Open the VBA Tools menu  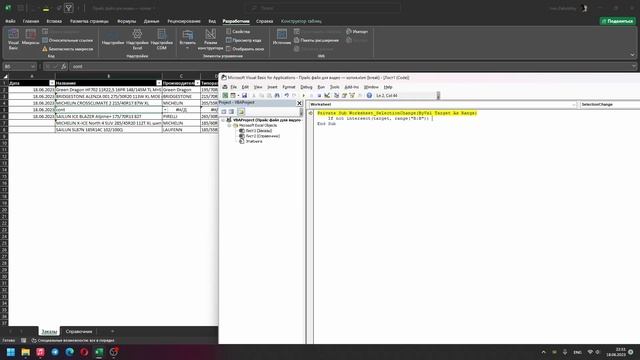pos(335,87)
